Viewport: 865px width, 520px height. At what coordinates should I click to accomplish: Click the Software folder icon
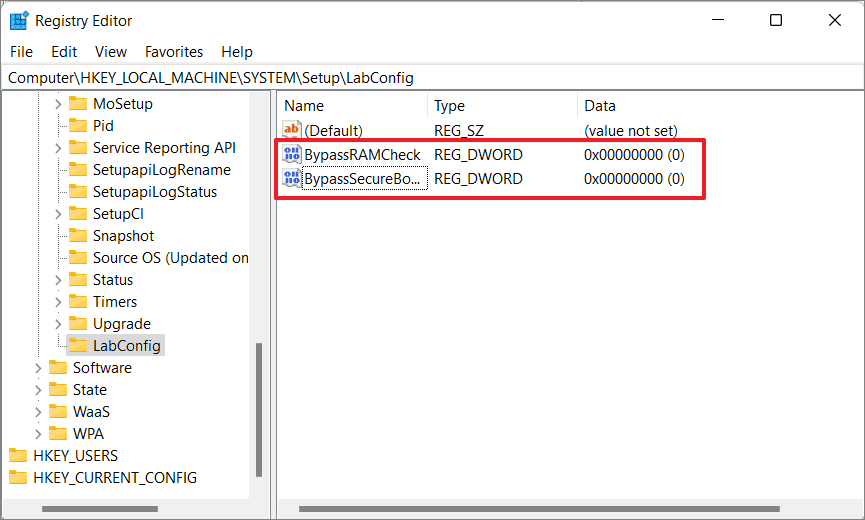coord(58,368)
